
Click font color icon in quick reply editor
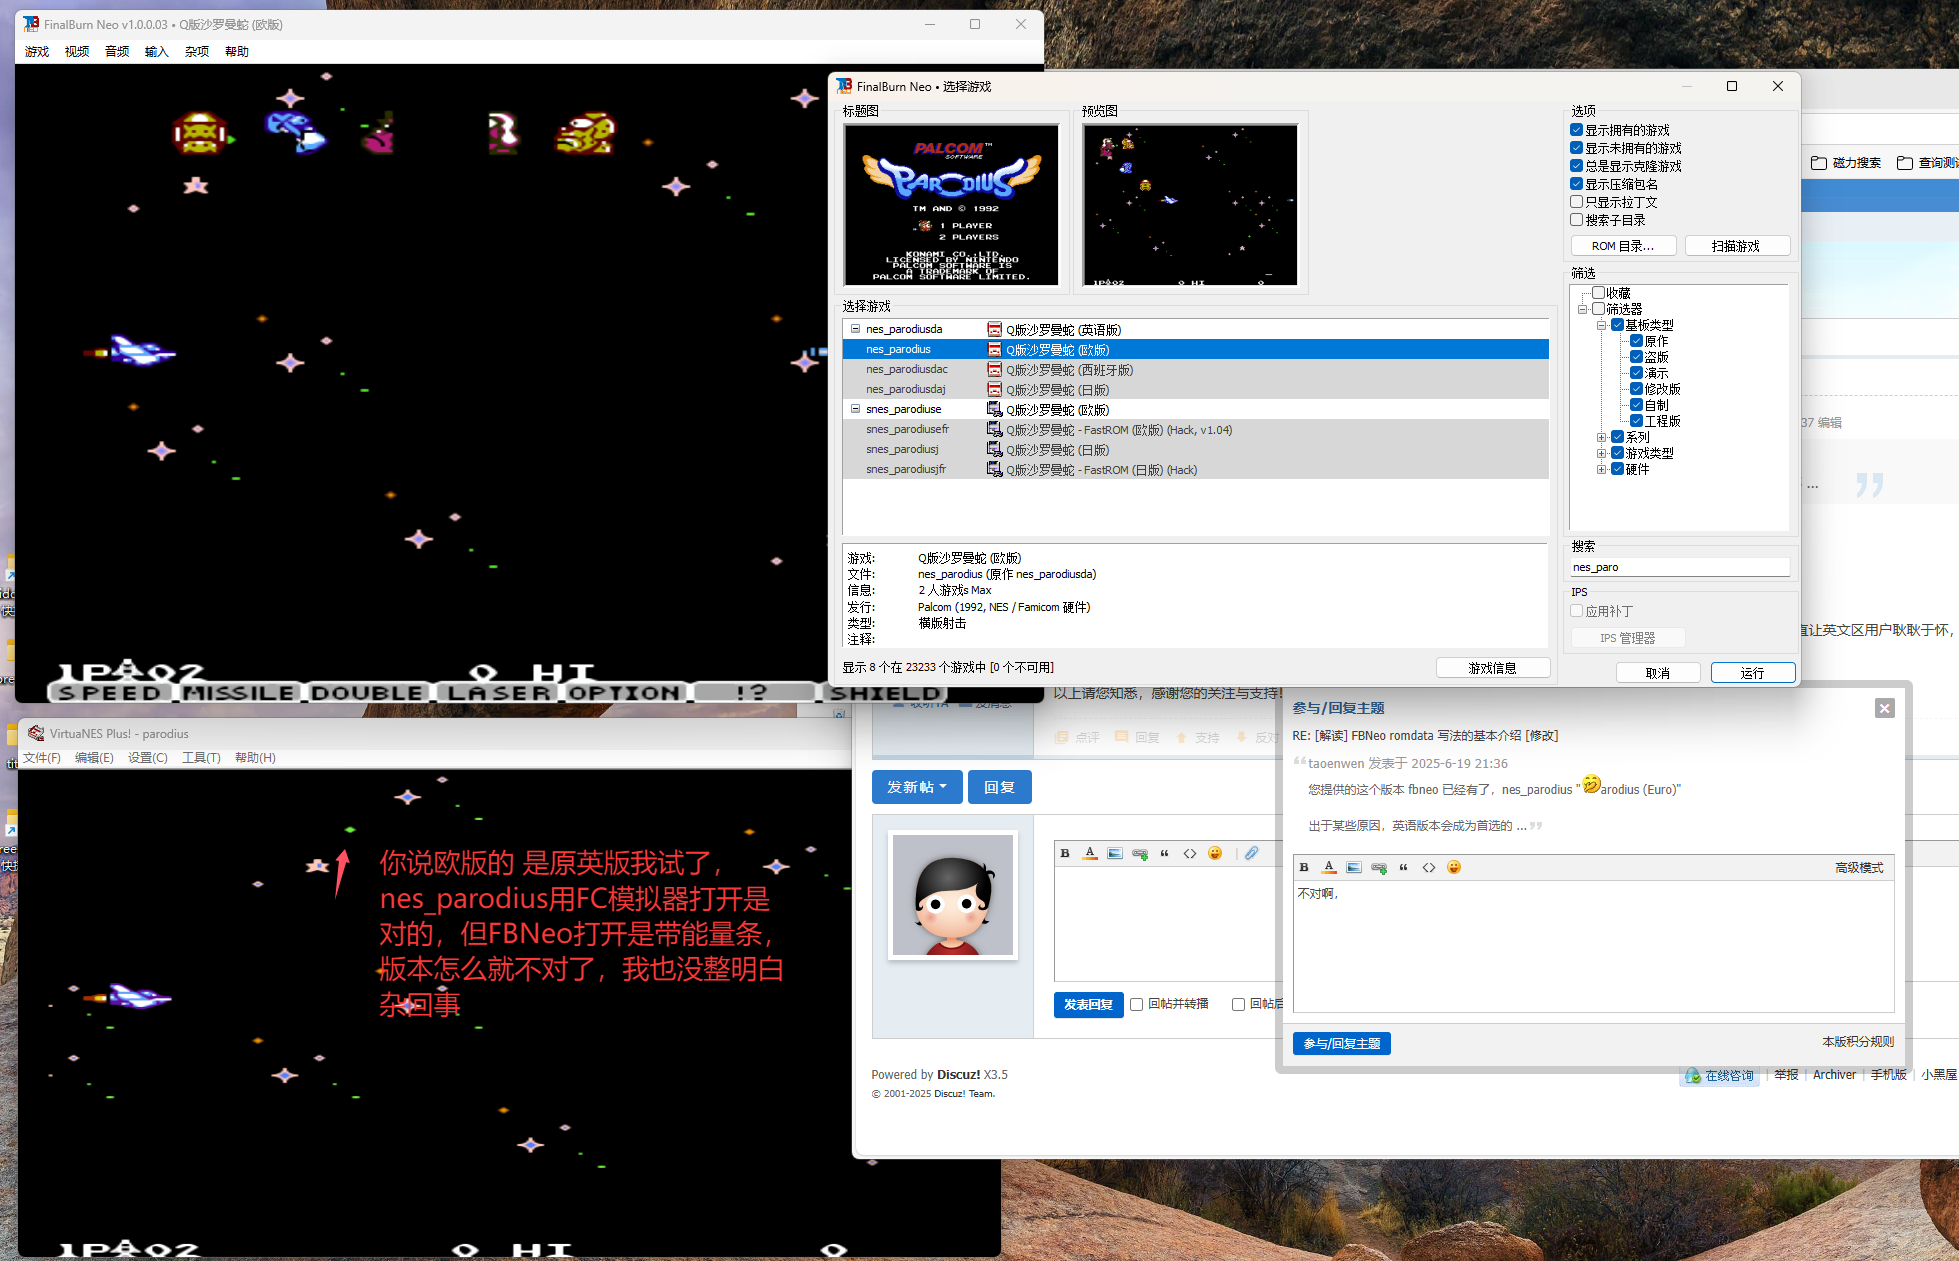1090,853
